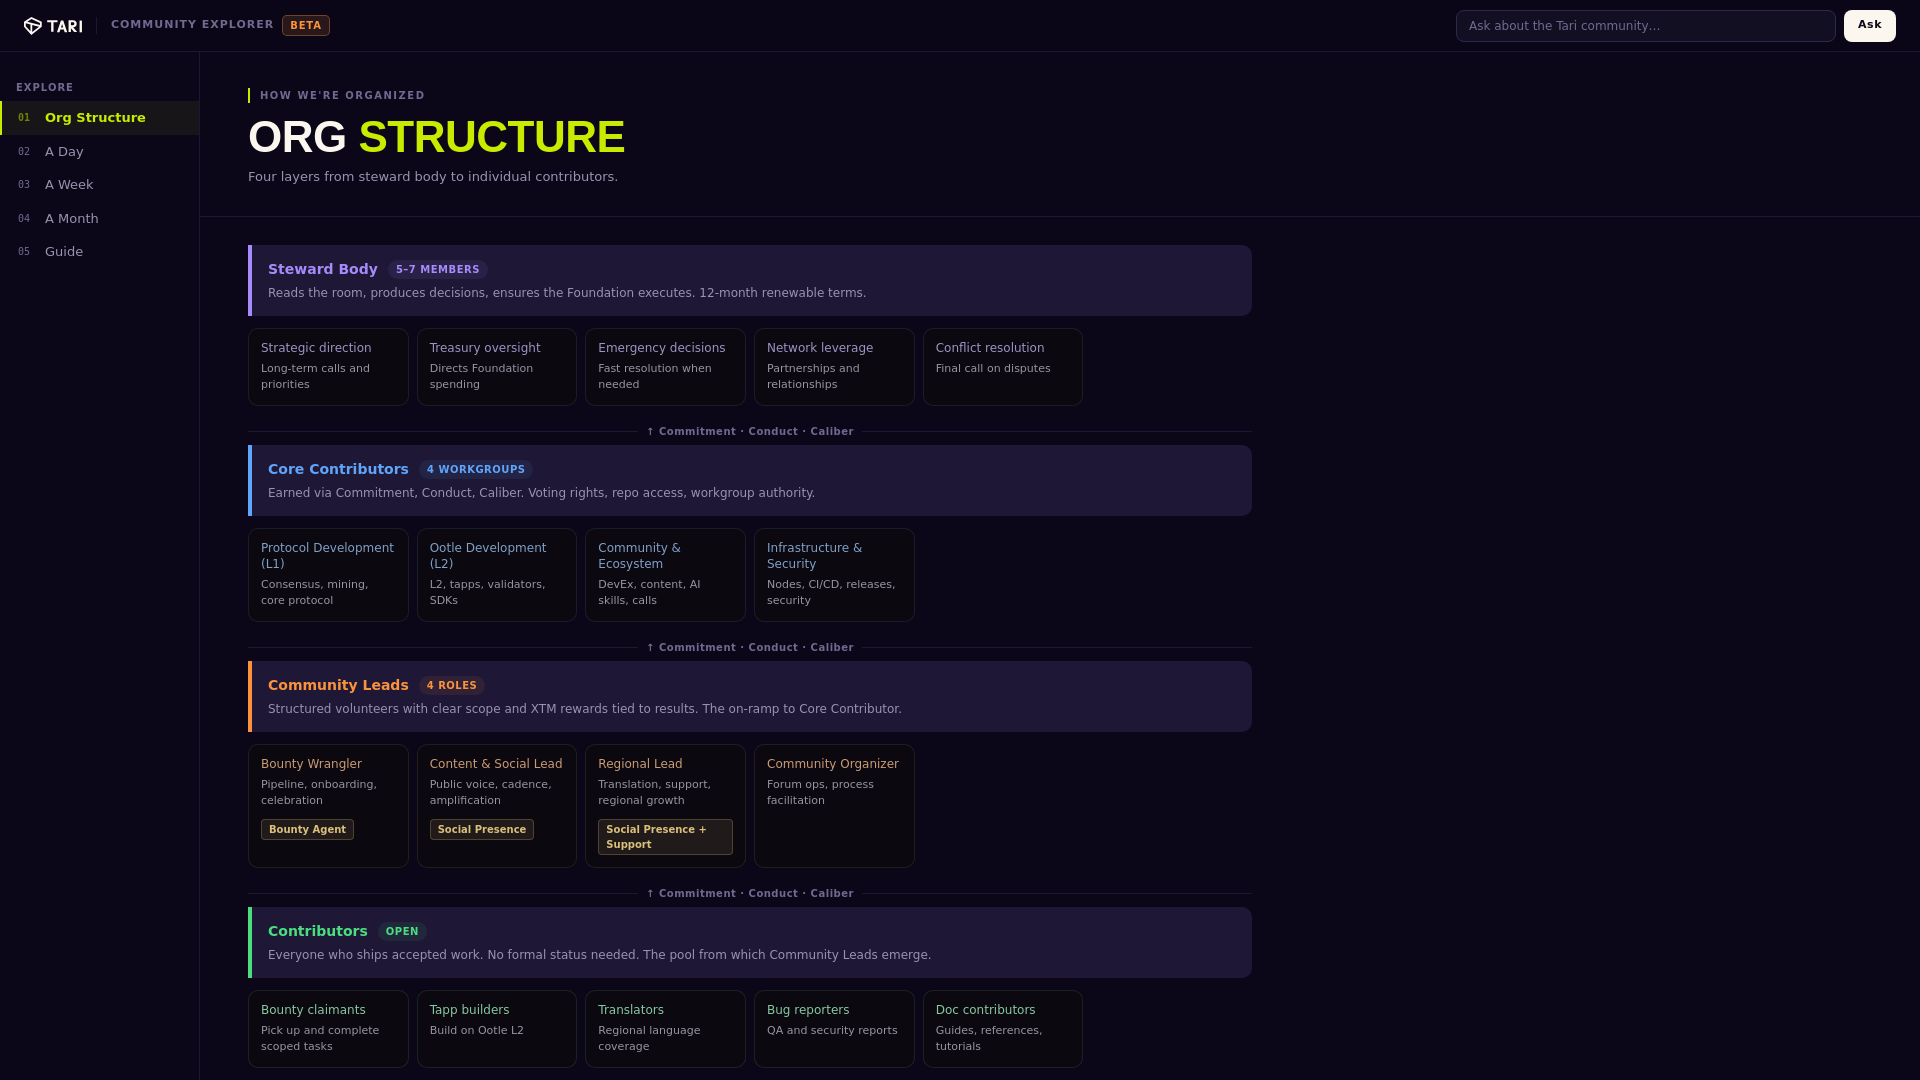Screen dimensions: 1920x1080
Task: Click the 4 WORKGROUPS badge
Action: point(476,470)
